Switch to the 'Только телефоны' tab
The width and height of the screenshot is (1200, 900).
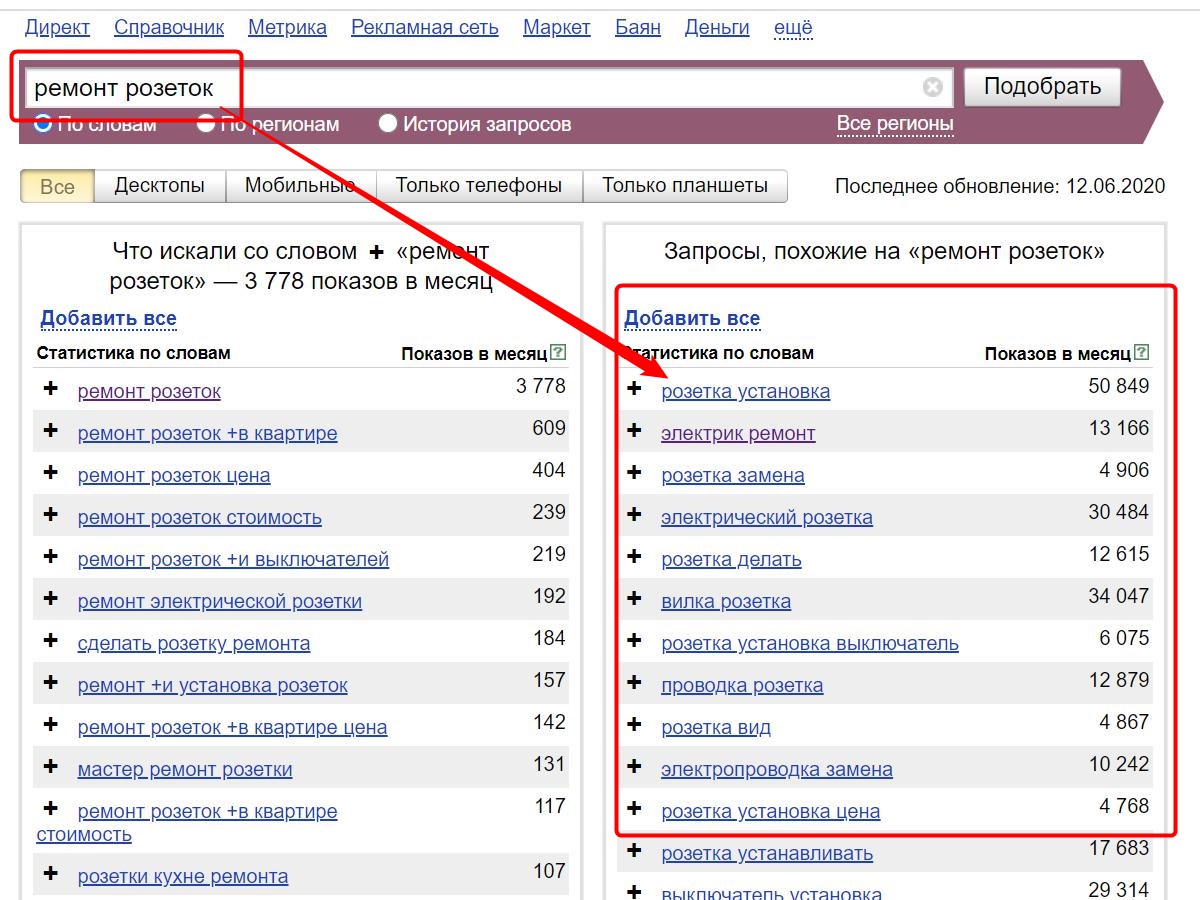click(x=479, y=186)
